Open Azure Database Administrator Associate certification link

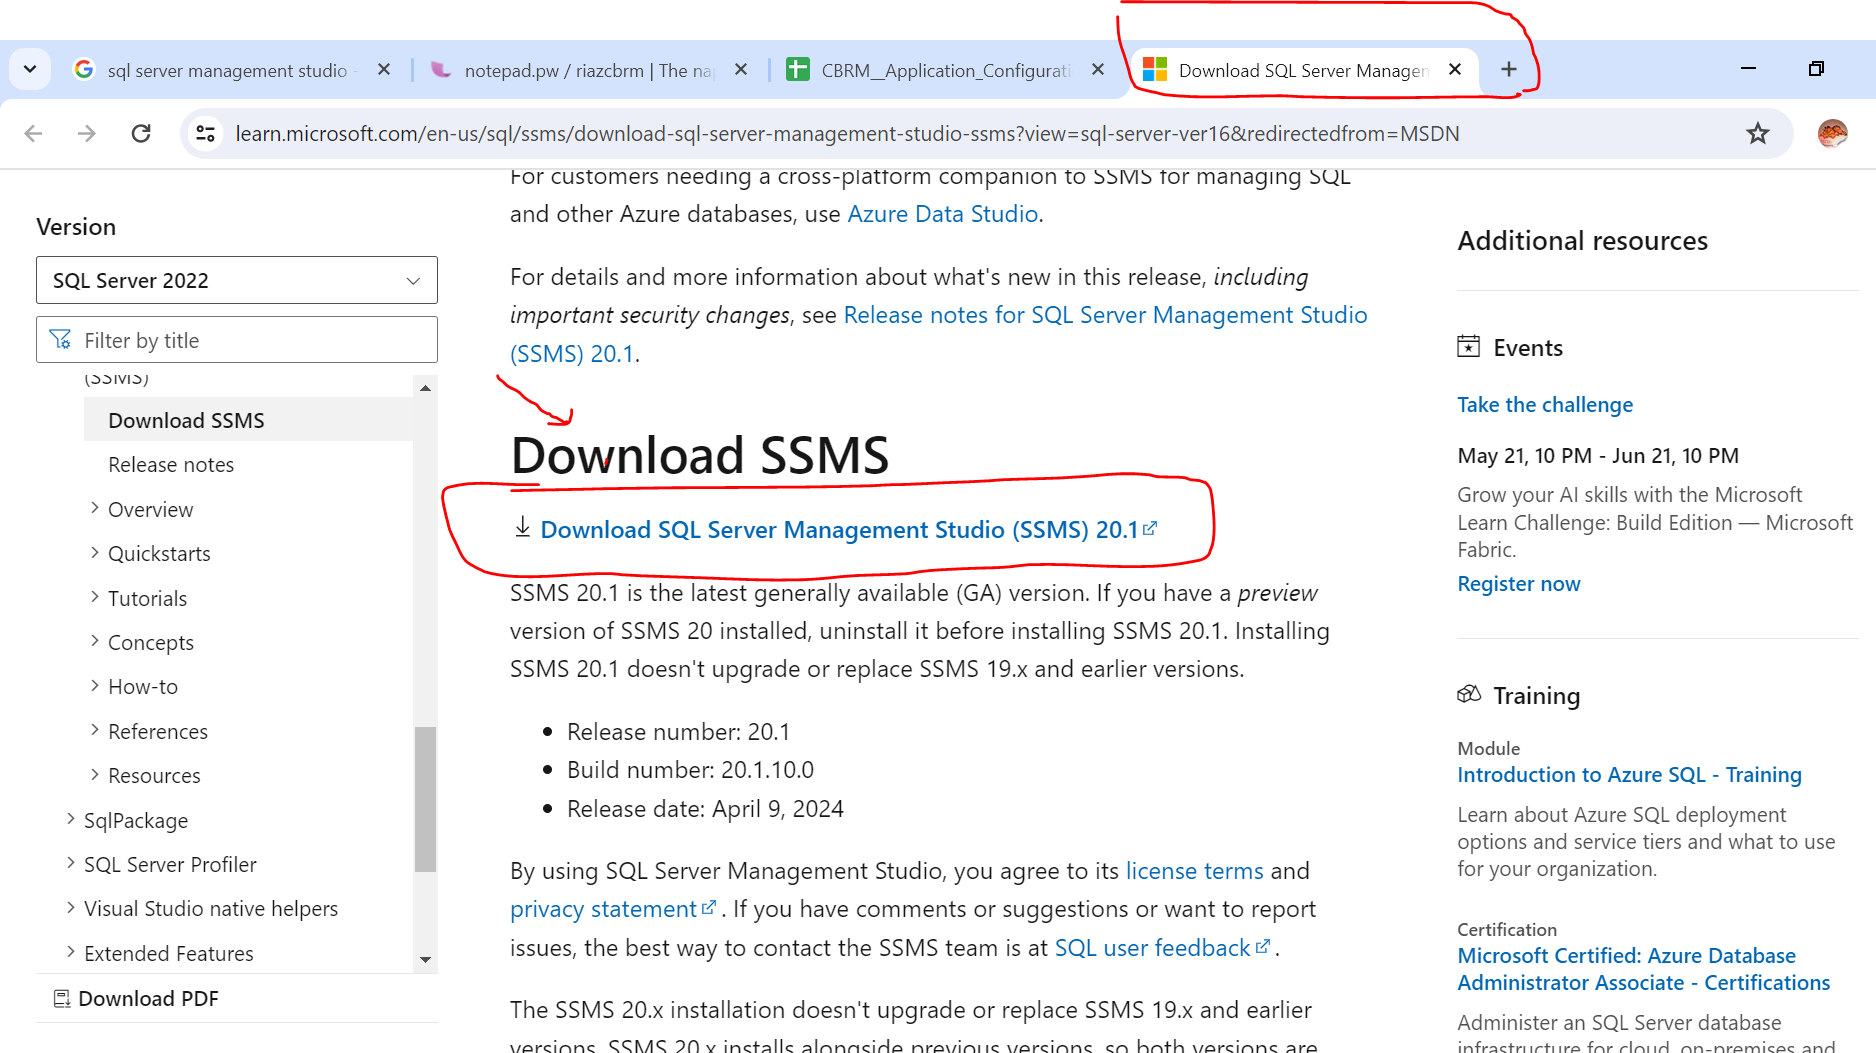click(1643, 969)
